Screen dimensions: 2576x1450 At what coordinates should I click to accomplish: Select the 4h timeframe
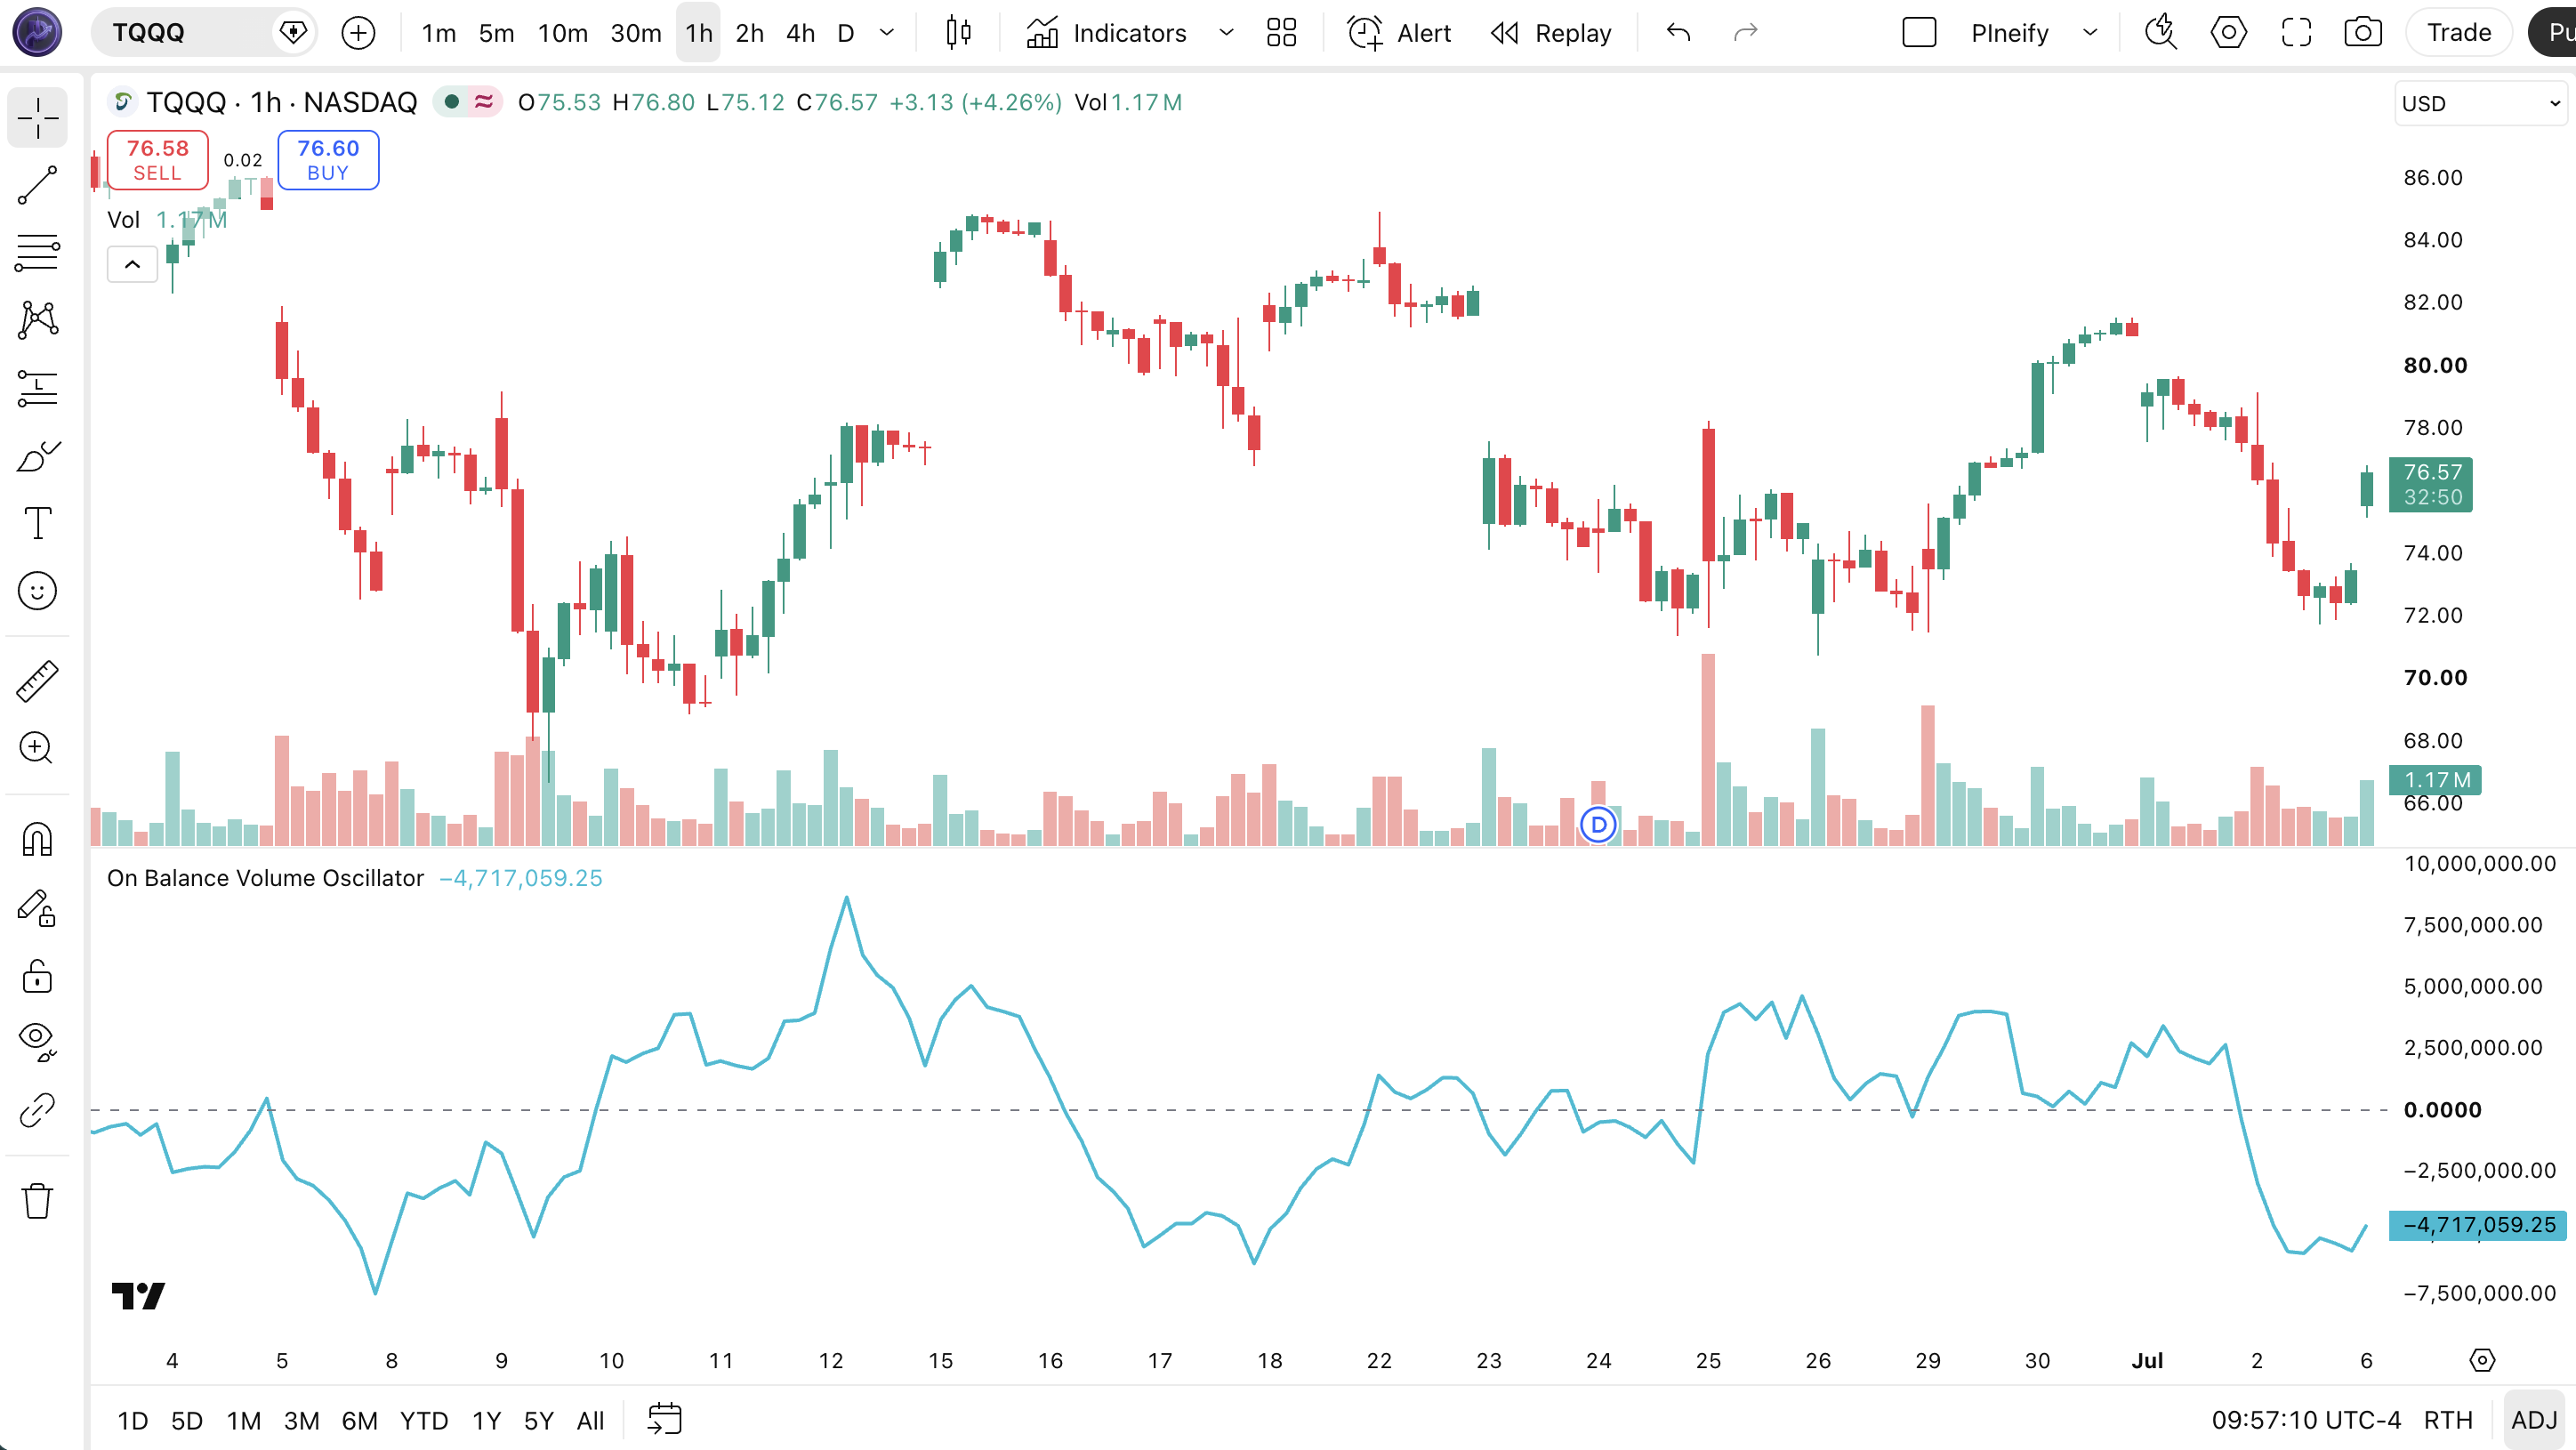pyautogui.click(x=800, y=33)
